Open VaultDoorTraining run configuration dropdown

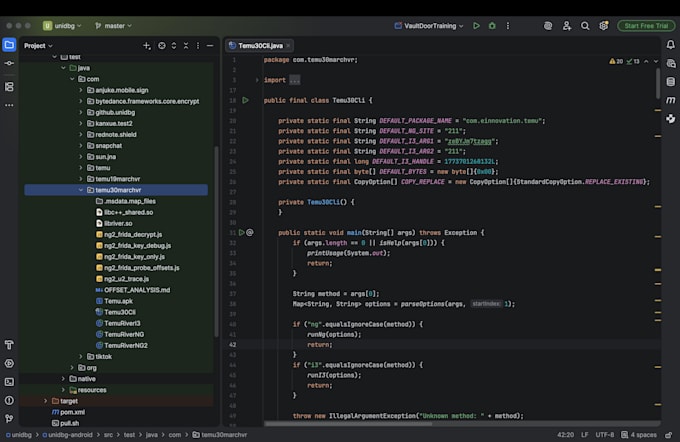[429, 26]
